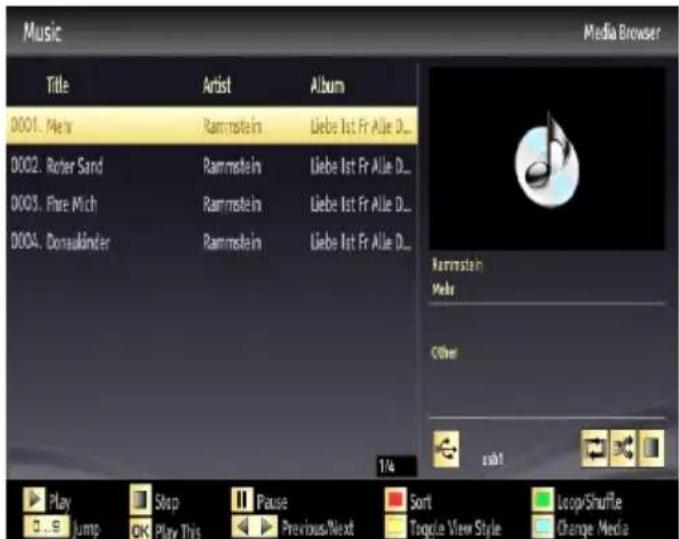Click the Stop label
The height and width of the screenshot is (539, 679).
tap(167, 502)
